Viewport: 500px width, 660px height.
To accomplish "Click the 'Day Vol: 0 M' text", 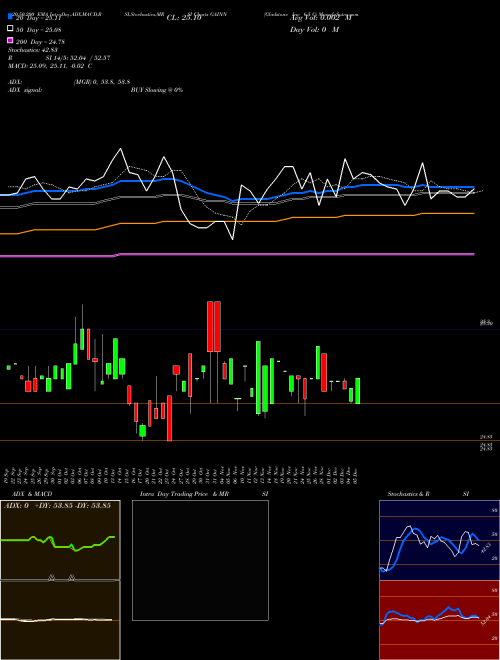I will (x=314, y=30).
